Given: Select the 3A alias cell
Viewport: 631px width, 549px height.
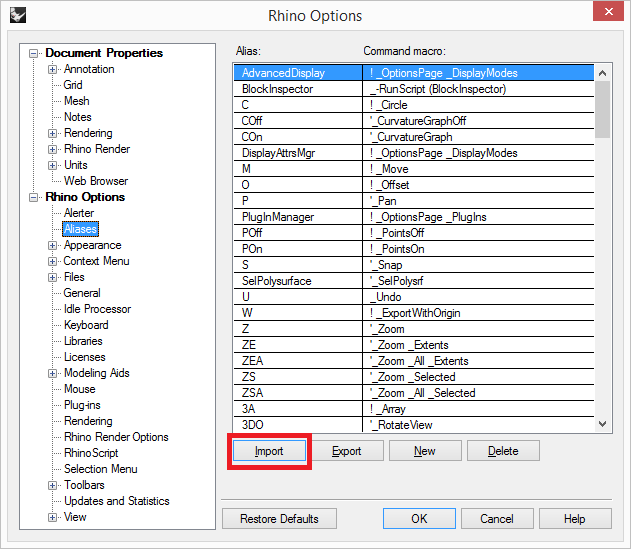Looking at the screenshot, I should click(298, 409).
